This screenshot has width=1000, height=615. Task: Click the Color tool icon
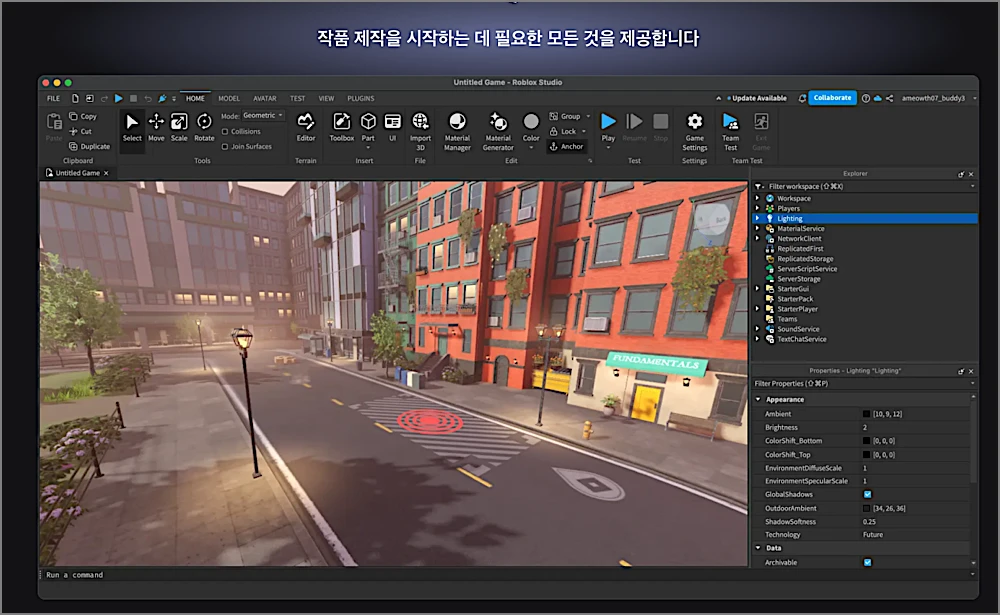531,121
